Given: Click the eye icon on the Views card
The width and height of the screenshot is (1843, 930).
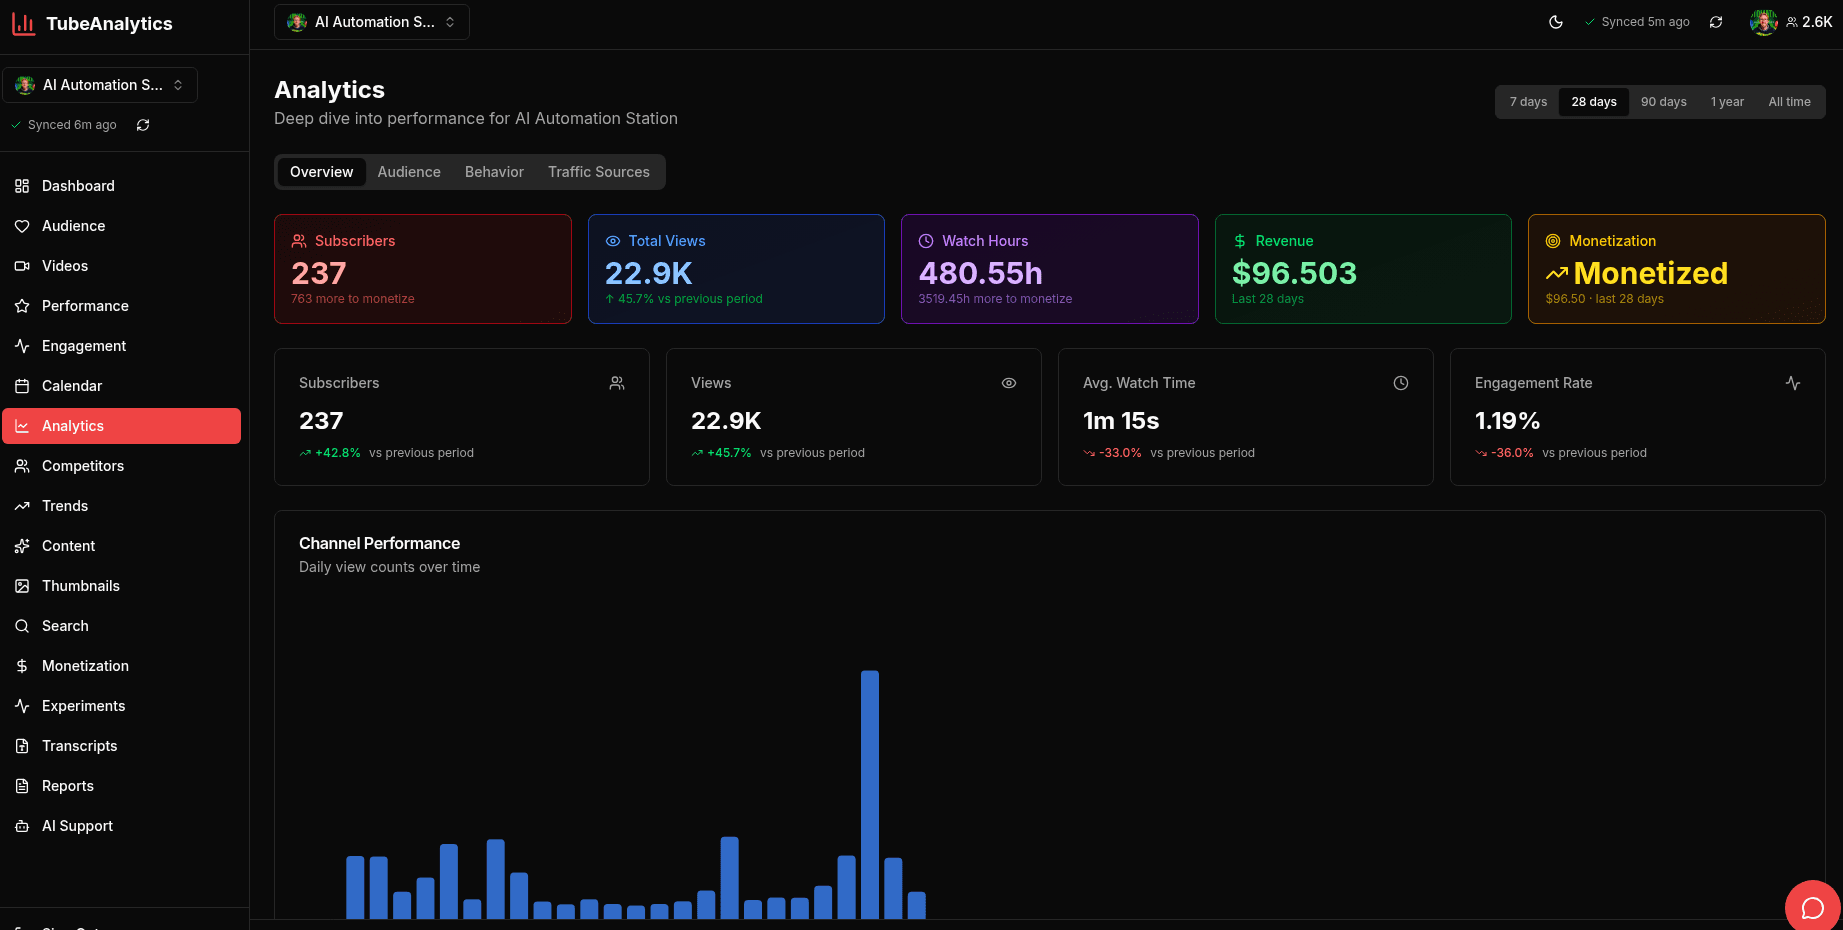Looking at the screenshot, I should click(x=1008, y=383).
